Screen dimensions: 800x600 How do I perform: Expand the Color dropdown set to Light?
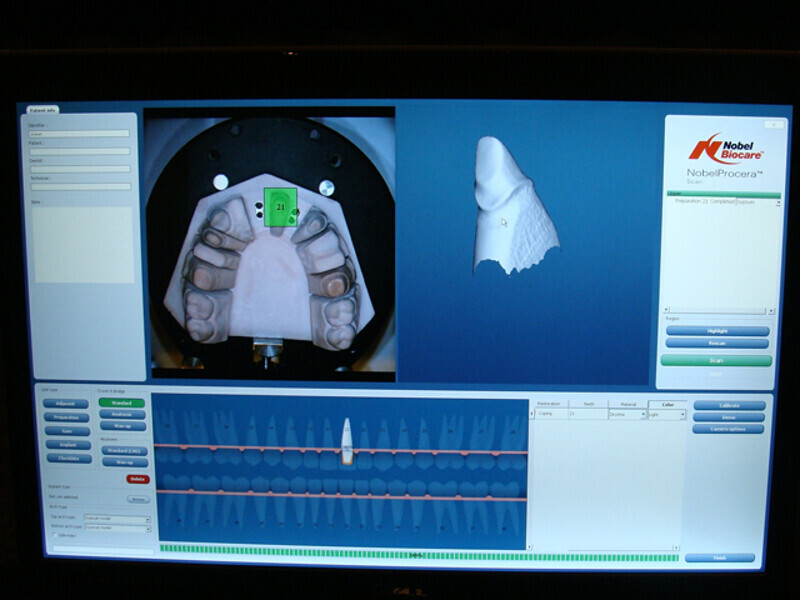(x=682, y=414)
